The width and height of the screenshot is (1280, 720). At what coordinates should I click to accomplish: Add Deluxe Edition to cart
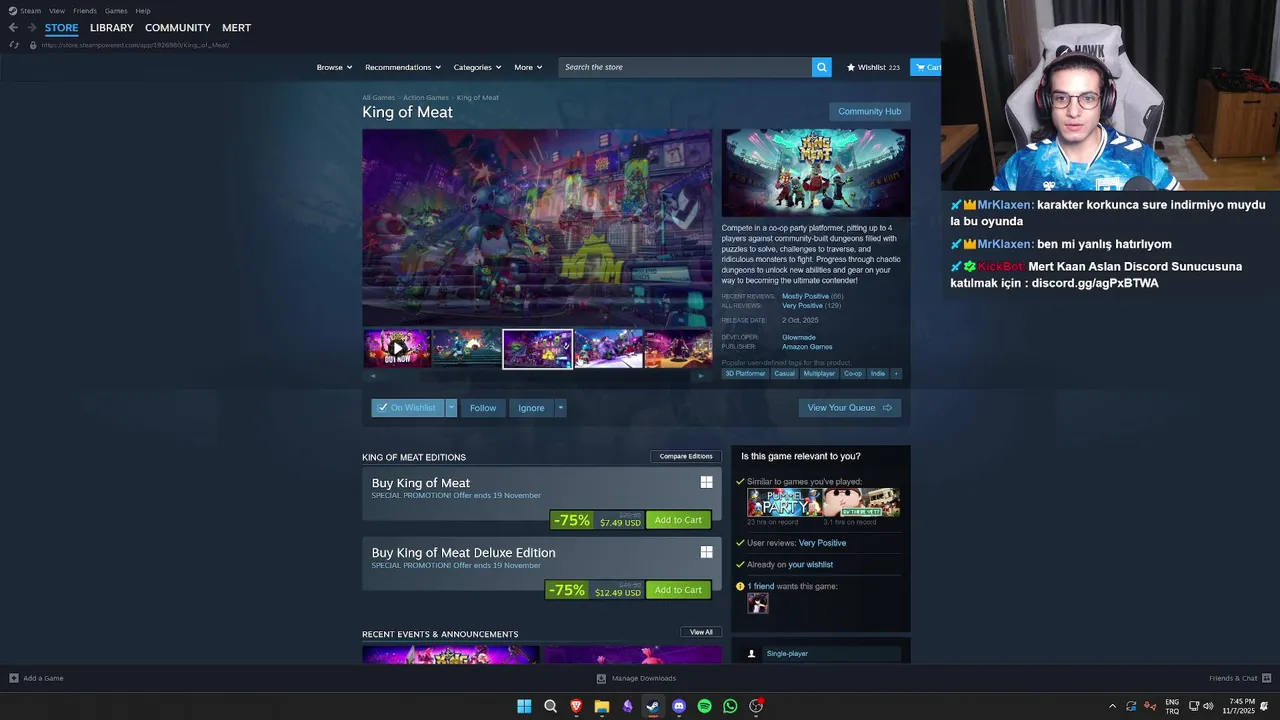point(678,590)
